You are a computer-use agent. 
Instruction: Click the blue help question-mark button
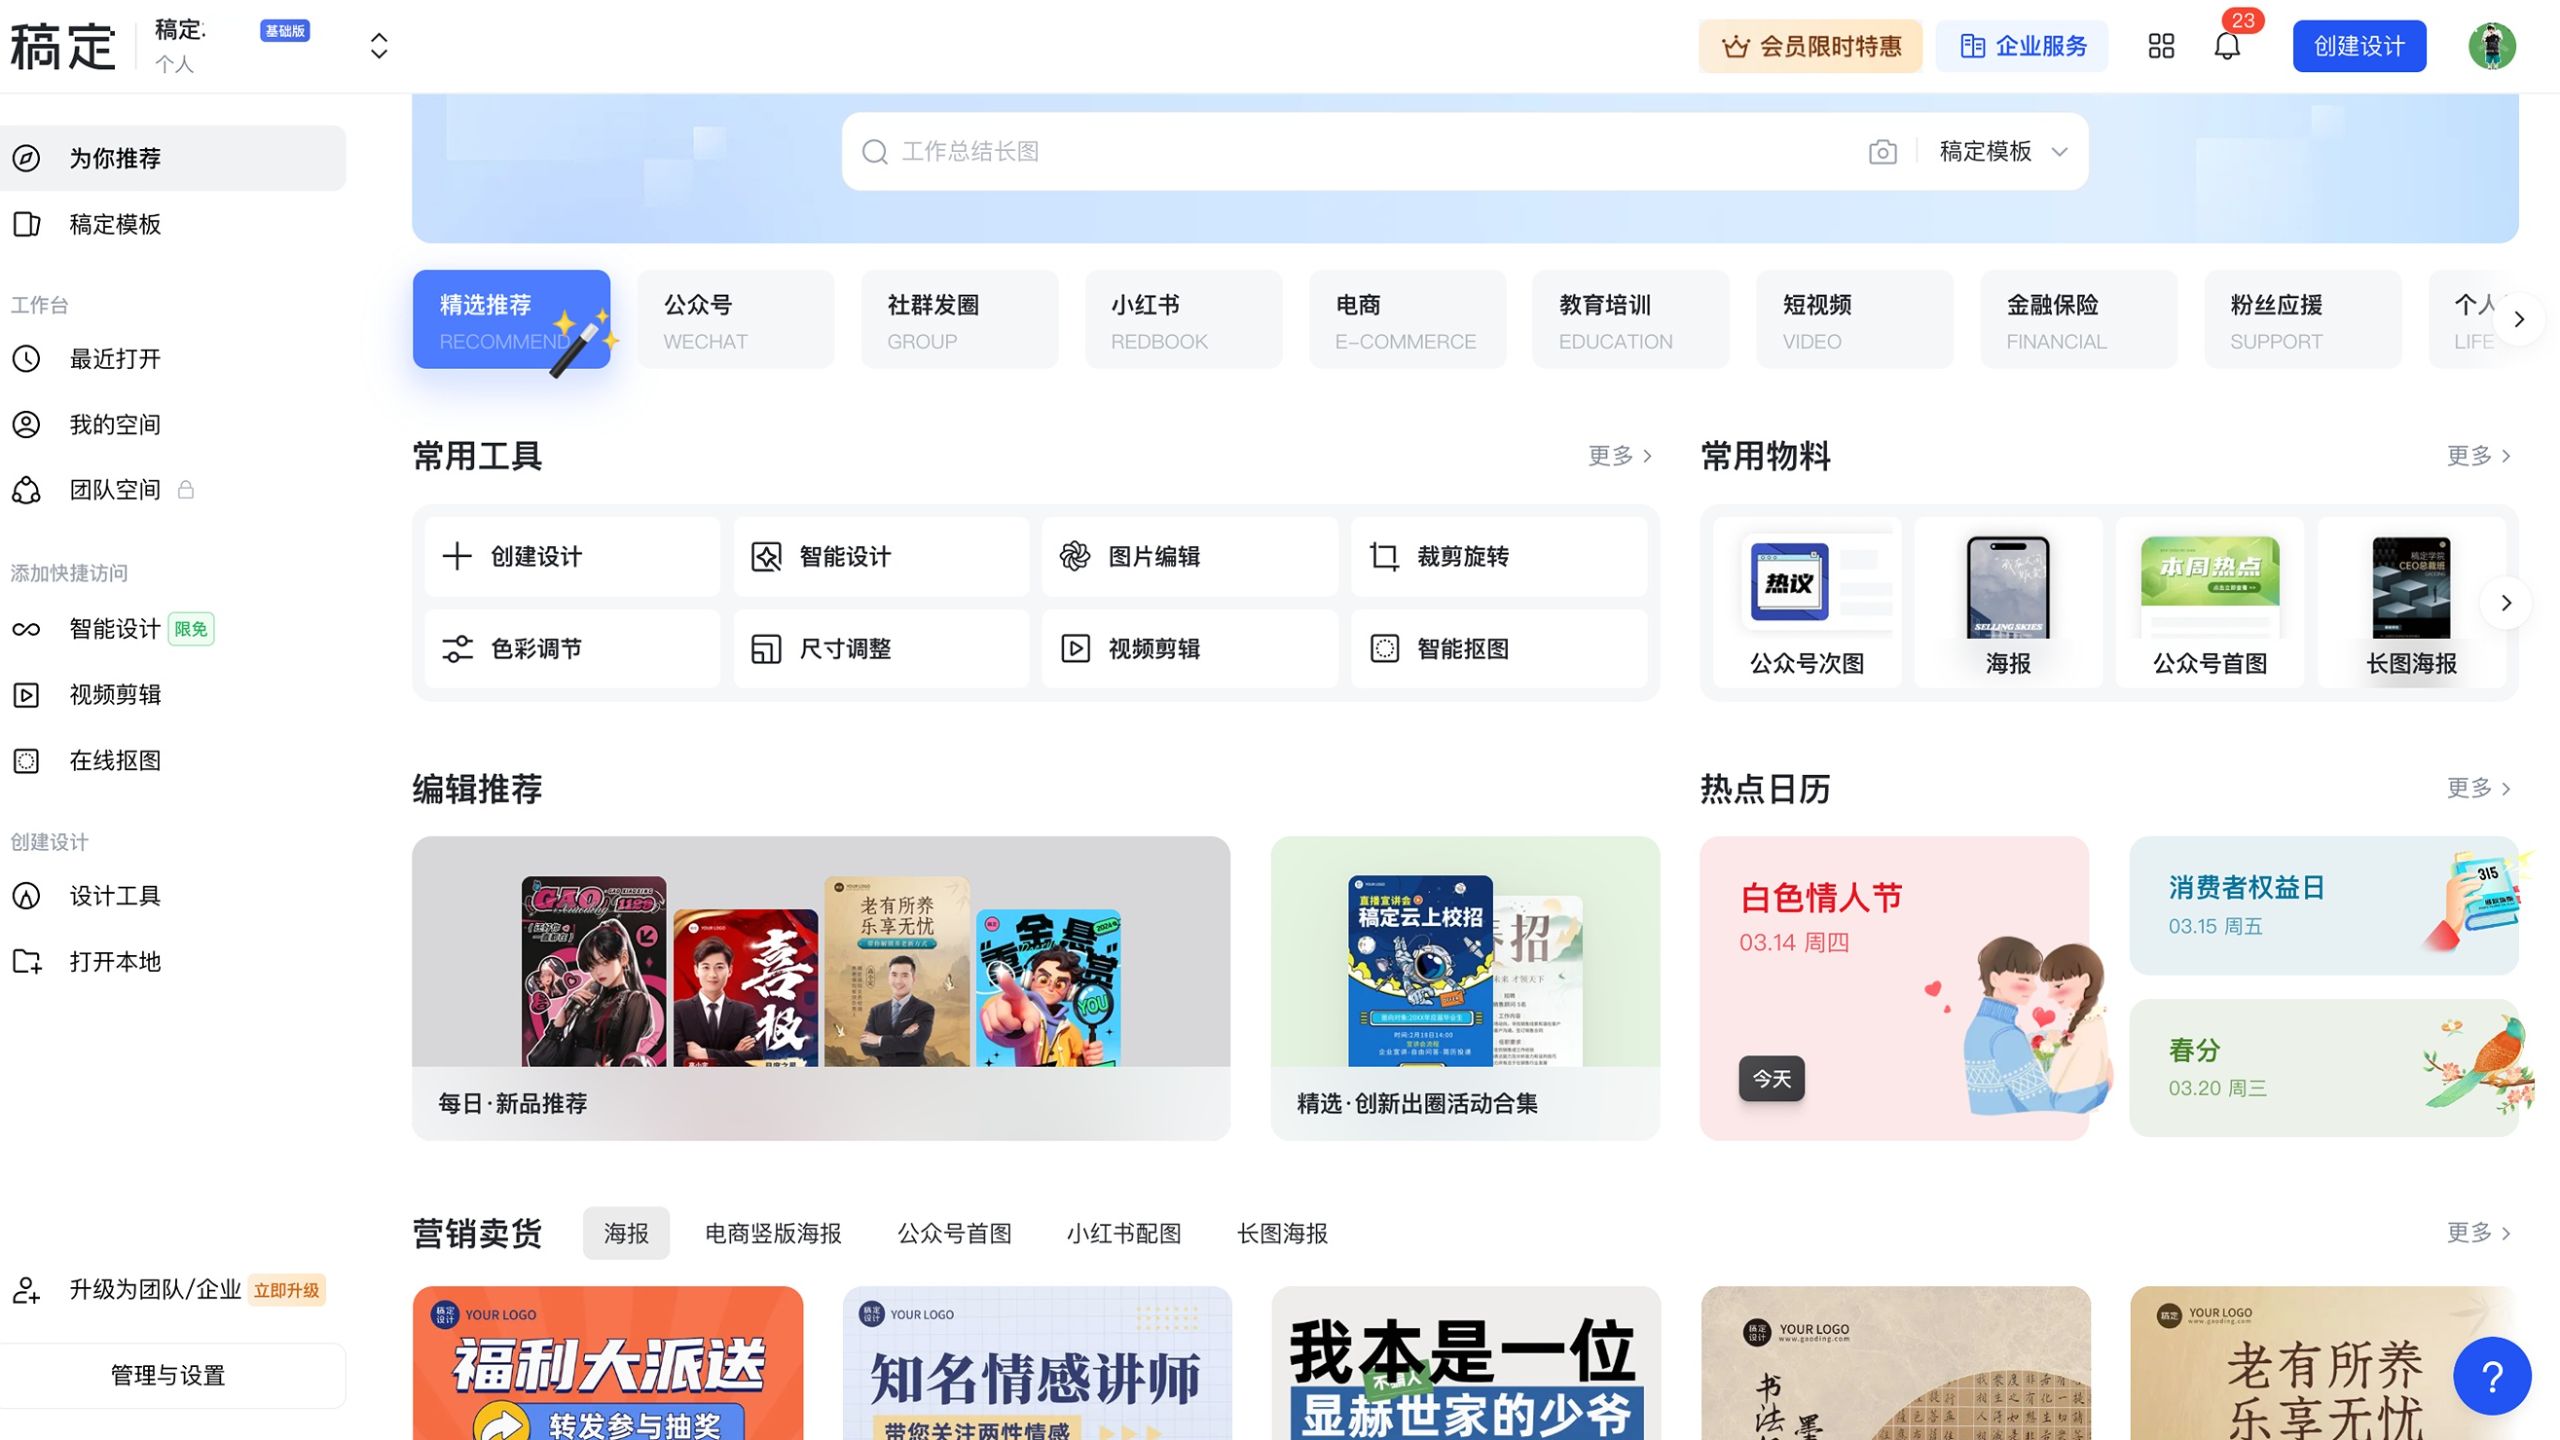click(x=2491, y=1376)
